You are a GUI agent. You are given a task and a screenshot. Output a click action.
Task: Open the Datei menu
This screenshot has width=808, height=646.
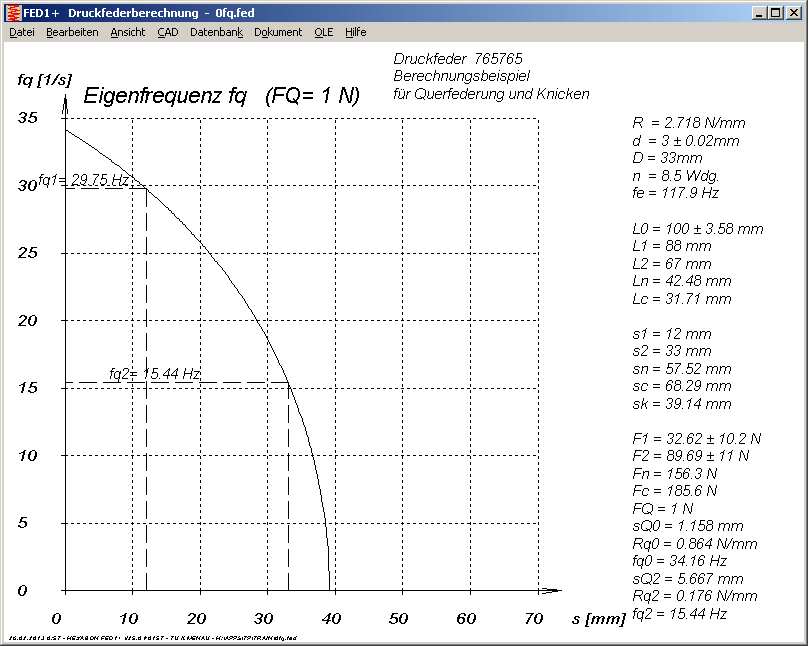[22, 32]
